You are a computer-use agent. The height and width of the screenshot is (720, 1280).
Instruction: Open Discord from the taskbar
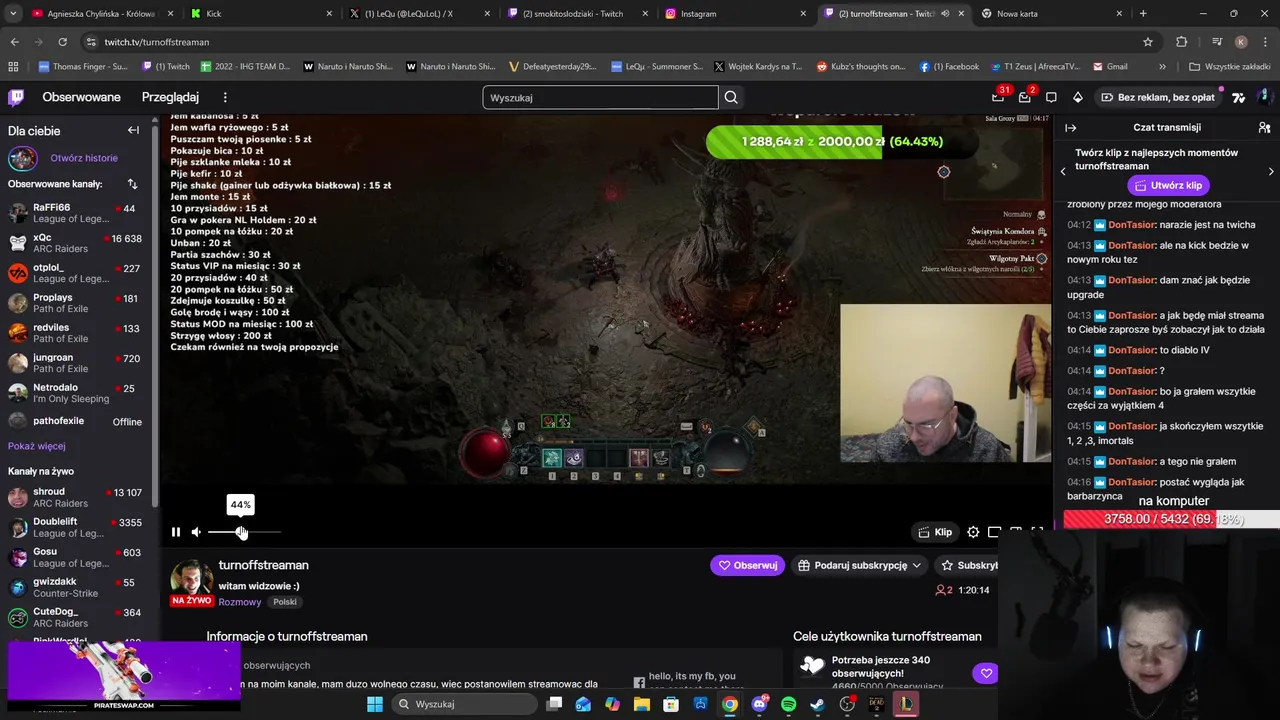tap(759, 704)
